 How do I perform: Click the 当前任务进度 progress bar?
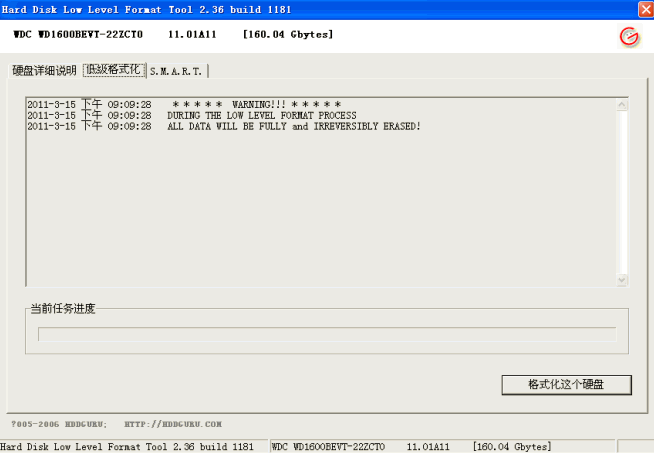(x=327, y=334)
